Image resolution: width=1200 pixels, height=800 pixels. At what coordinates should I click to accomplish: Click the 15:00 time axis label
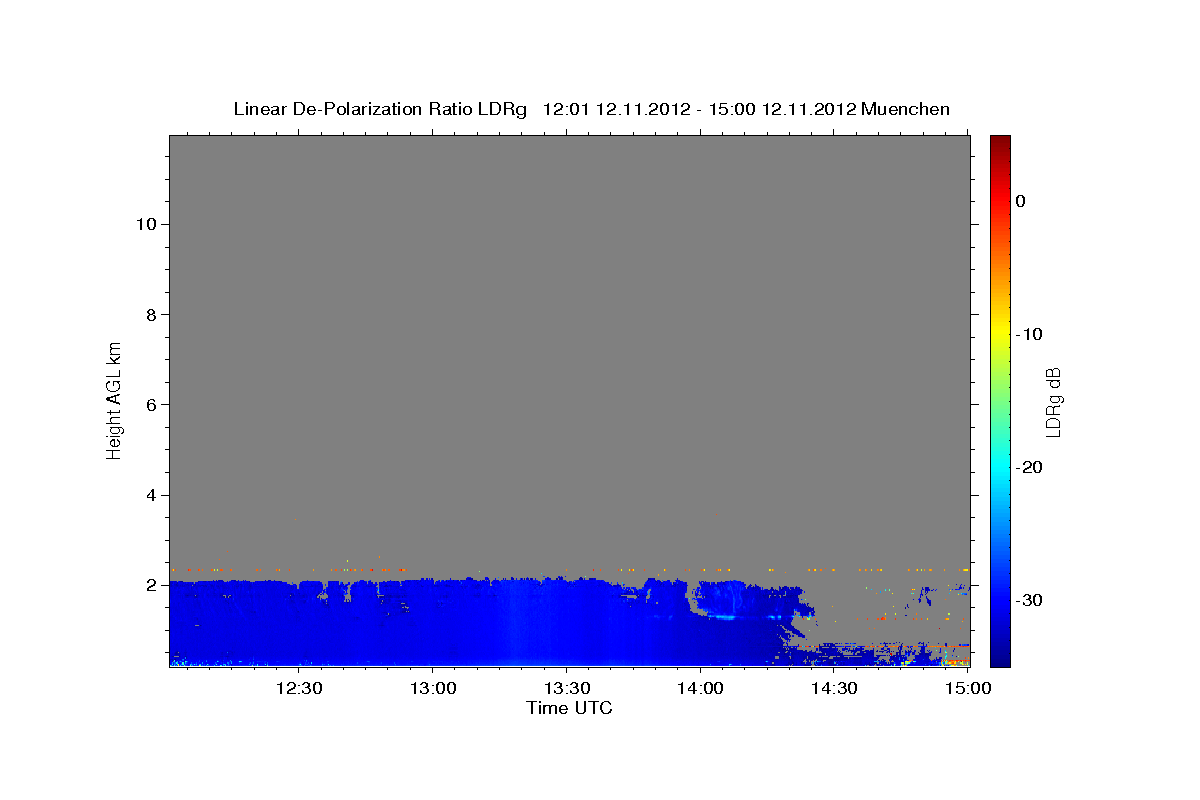(968, 688)
